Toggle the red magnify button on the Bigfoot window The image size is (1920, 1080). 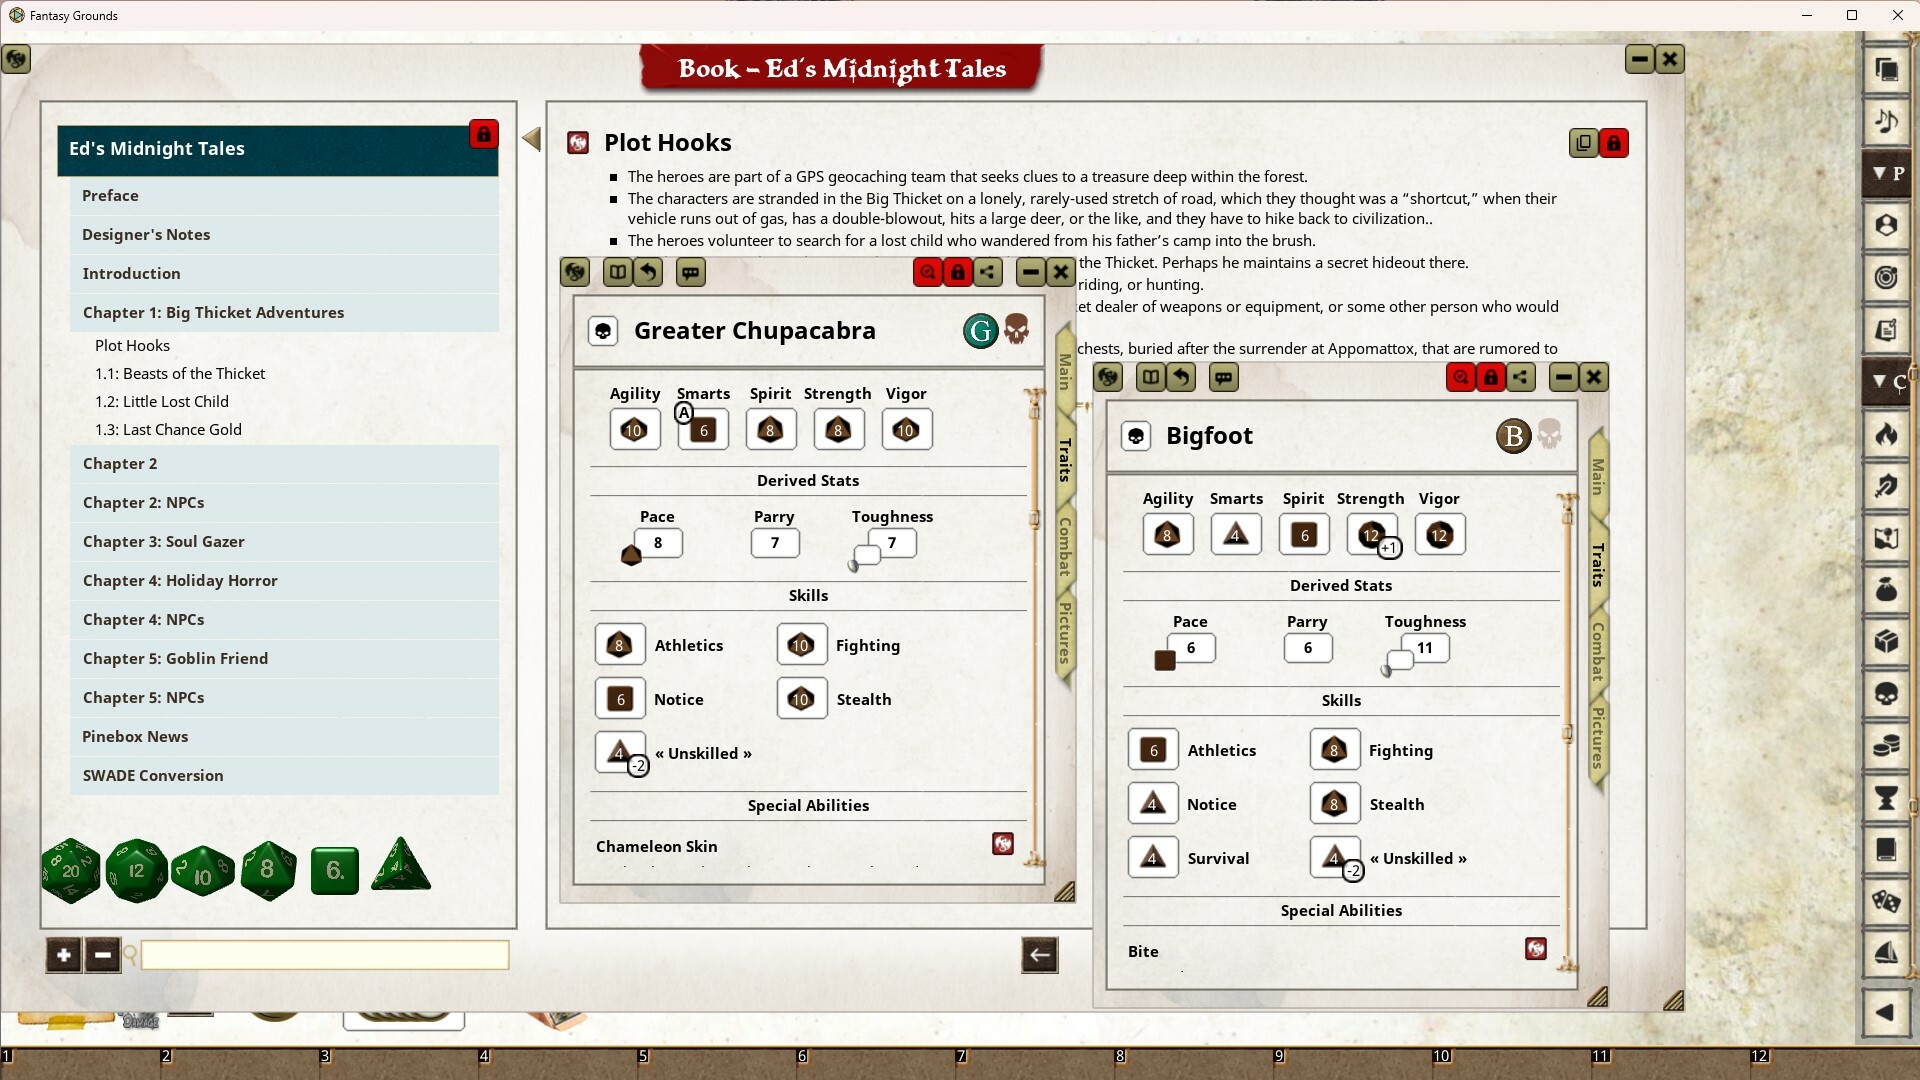pos(1461,377)
